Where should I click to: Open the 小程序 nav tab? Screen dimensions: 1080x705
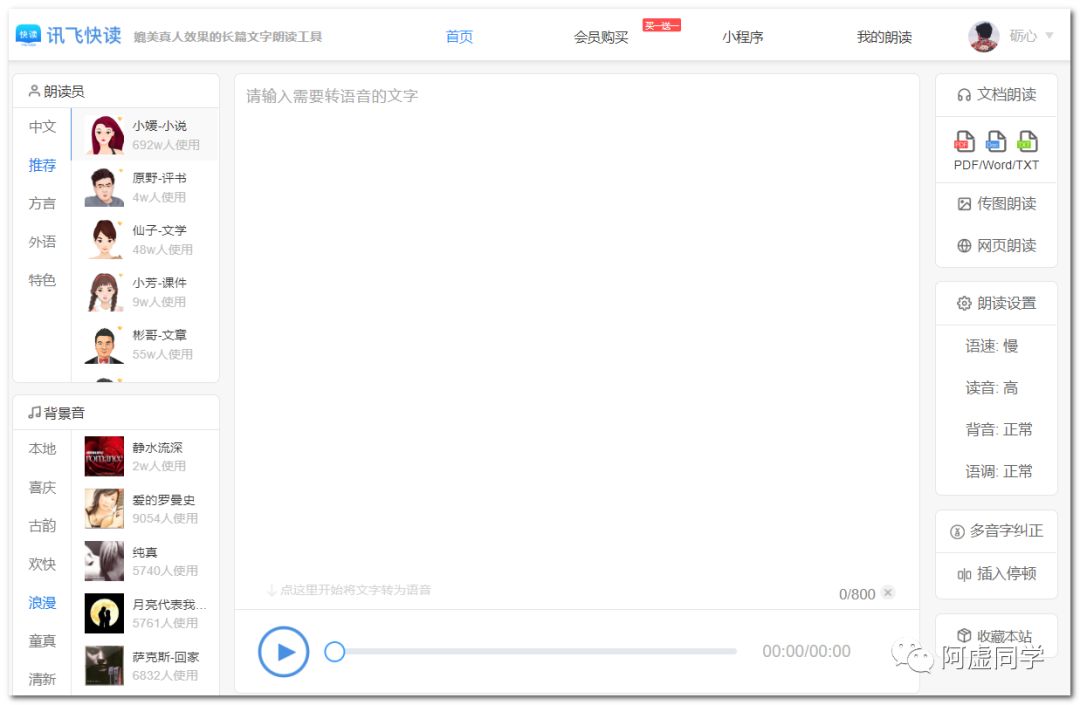click(x=742, y=37)
